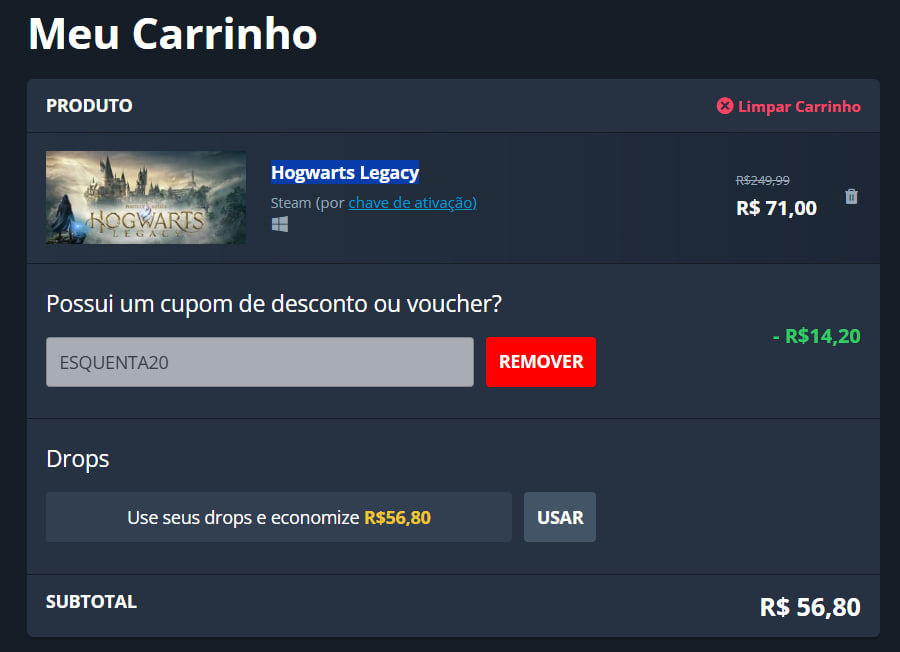Click the Limpar Carrinho text link
This screenshot has height=652, width=900.
point(799,107)
